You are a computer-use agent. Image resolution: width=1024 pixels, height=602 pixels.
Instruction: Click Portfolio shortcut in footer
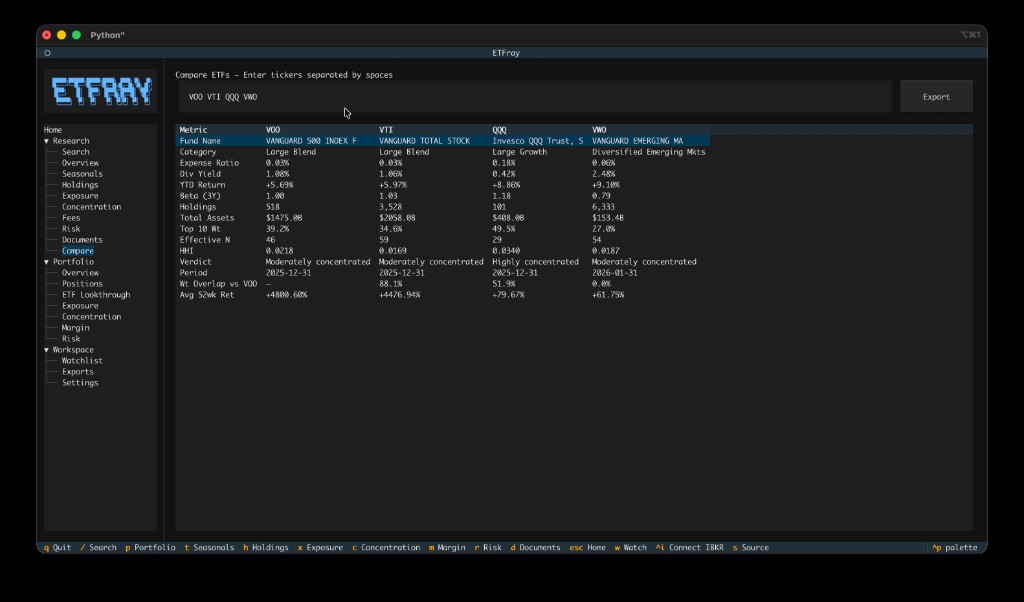(150, 548)
